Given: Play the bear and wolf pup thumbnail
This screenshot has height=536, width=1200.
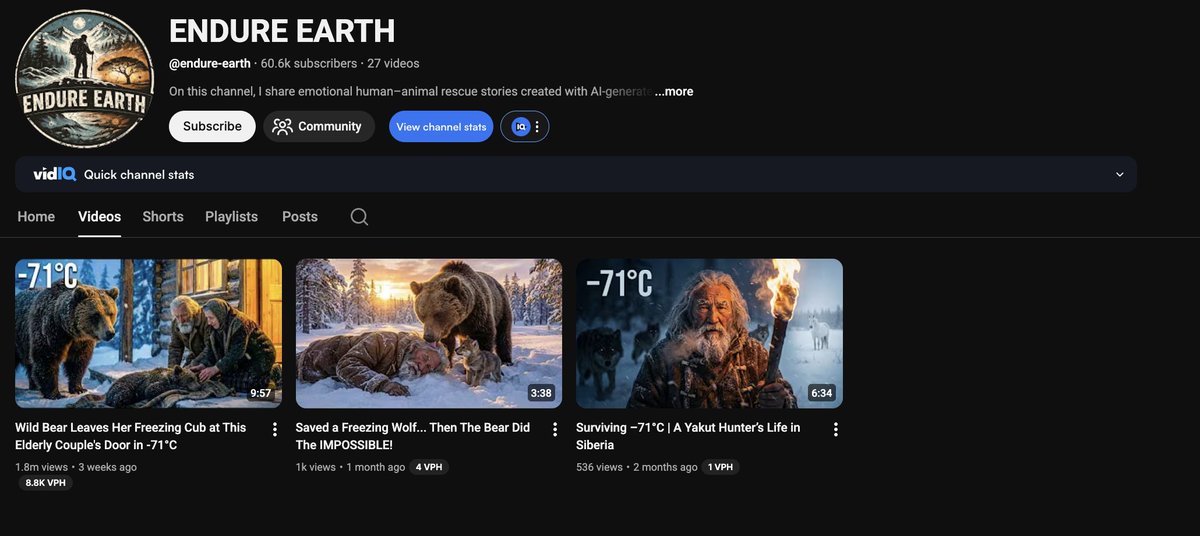Looking at the screenshot, I should 429,334.
